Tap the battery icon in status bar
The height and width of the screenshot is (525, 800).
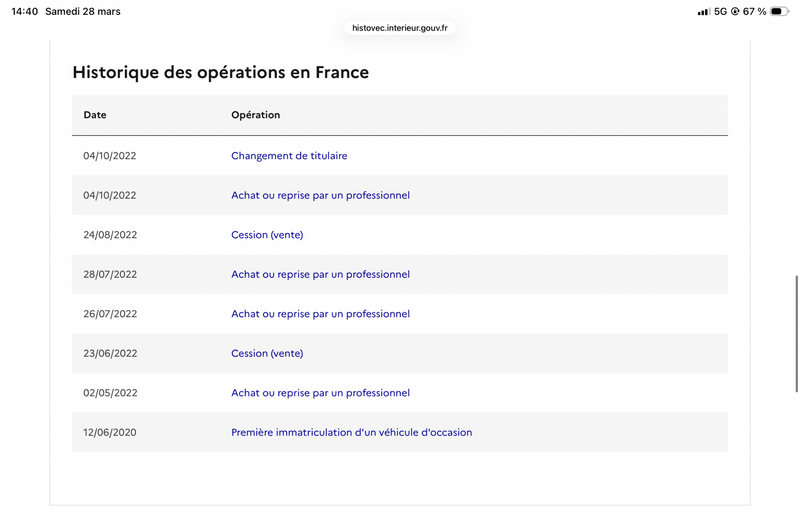tap(779, 12)
